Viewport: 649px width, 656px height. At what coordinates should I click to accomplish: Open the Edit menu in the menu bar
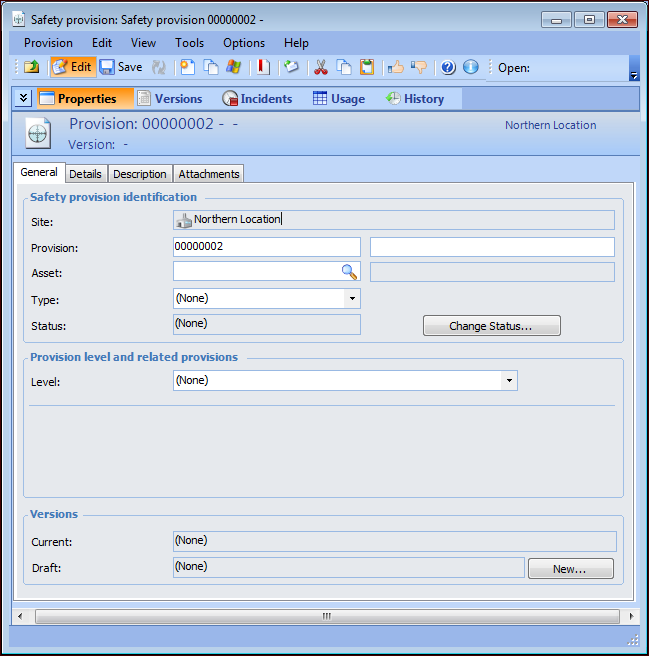tap(102, 43)
